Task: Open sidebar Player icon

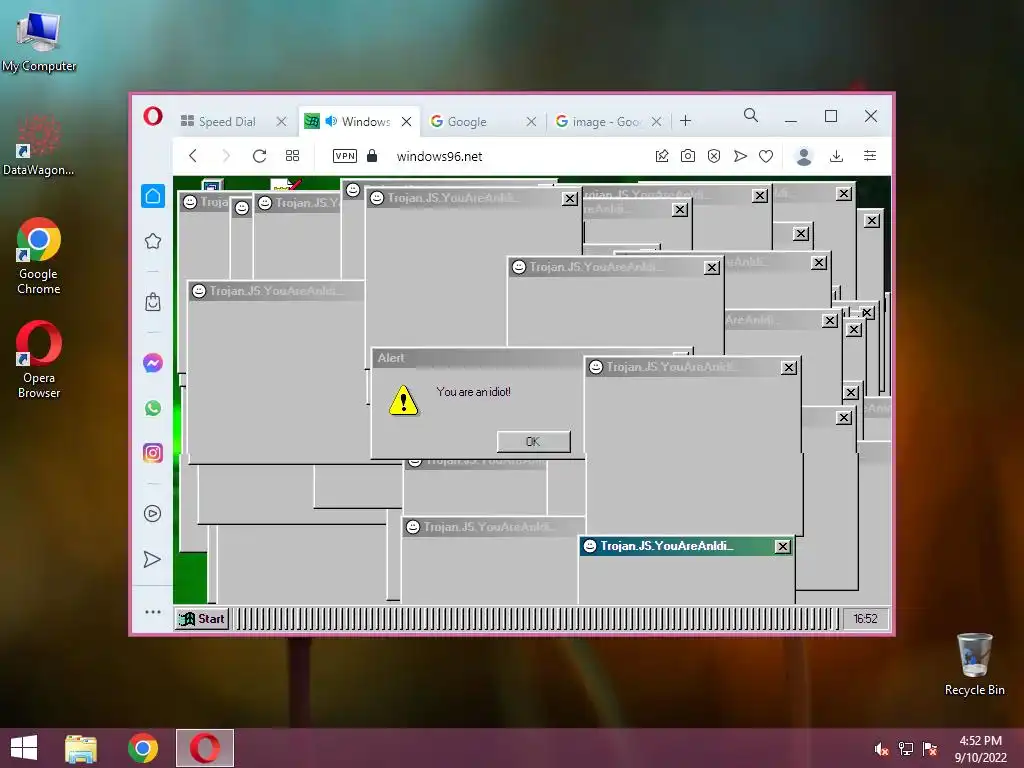Action: pos(152,513)
